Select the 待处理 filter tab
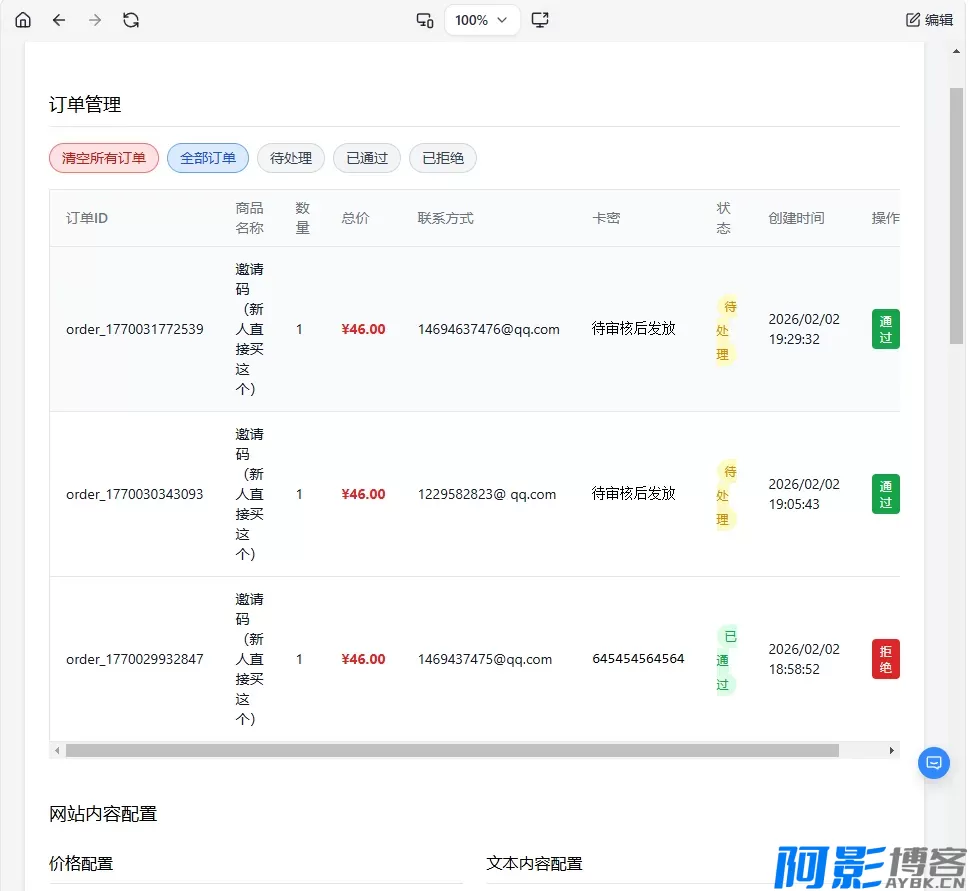This screenshot has height=891, width=970. [291, 158]
